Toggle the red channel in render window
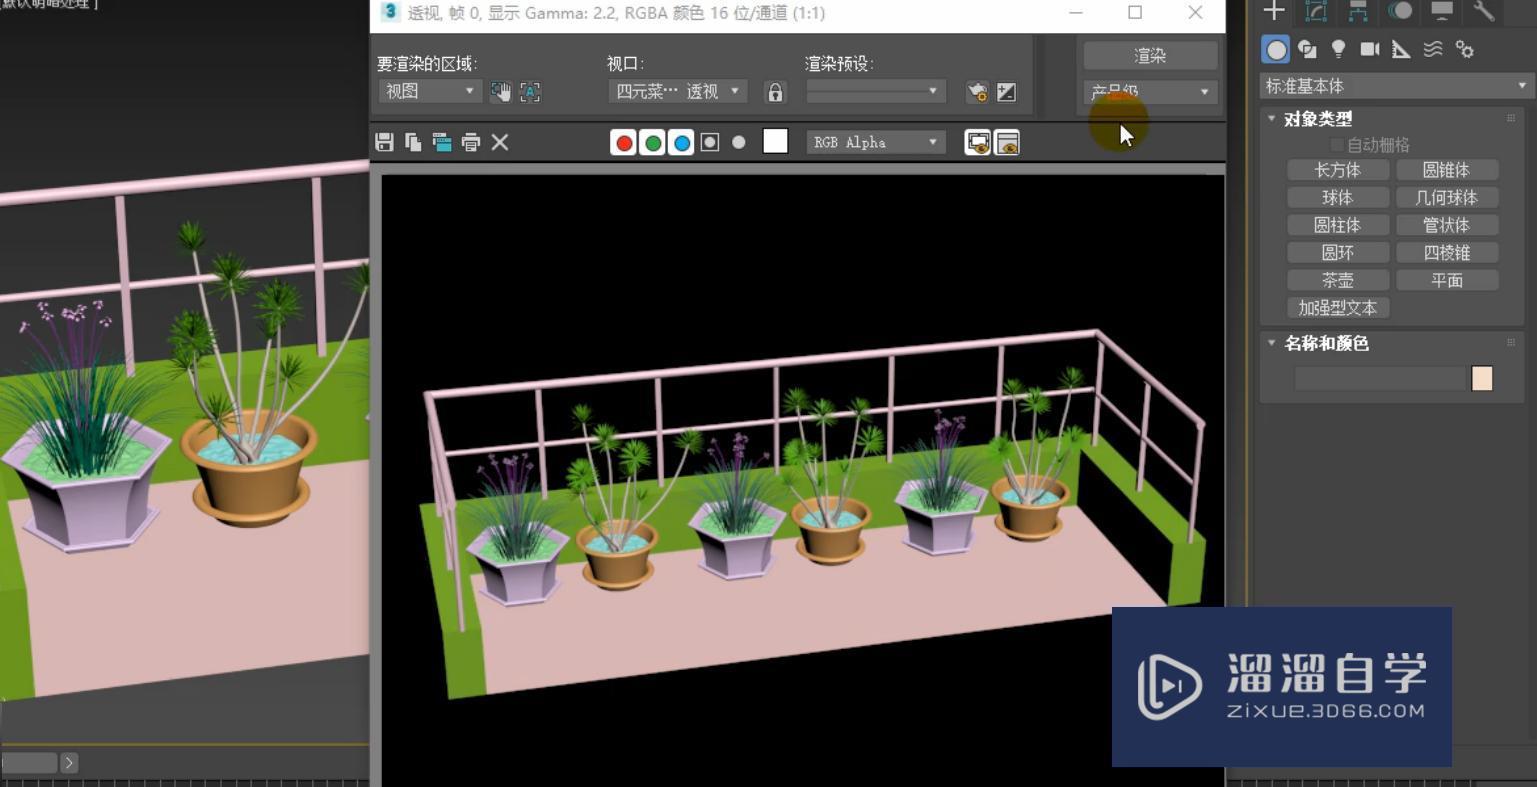The width and height of the screenshot is (1537, 787). [x=623, y=142]
